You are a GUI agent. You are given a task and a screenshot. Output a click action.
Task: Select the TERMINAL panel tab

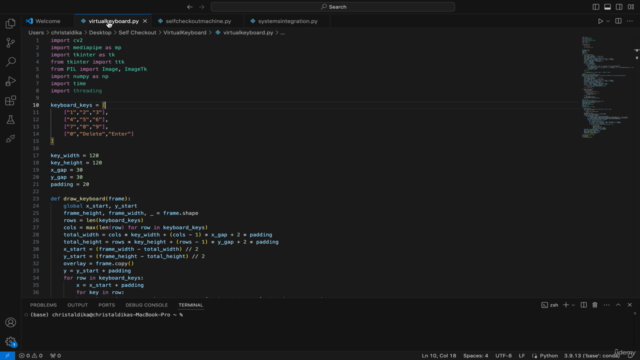coord(191,305)
